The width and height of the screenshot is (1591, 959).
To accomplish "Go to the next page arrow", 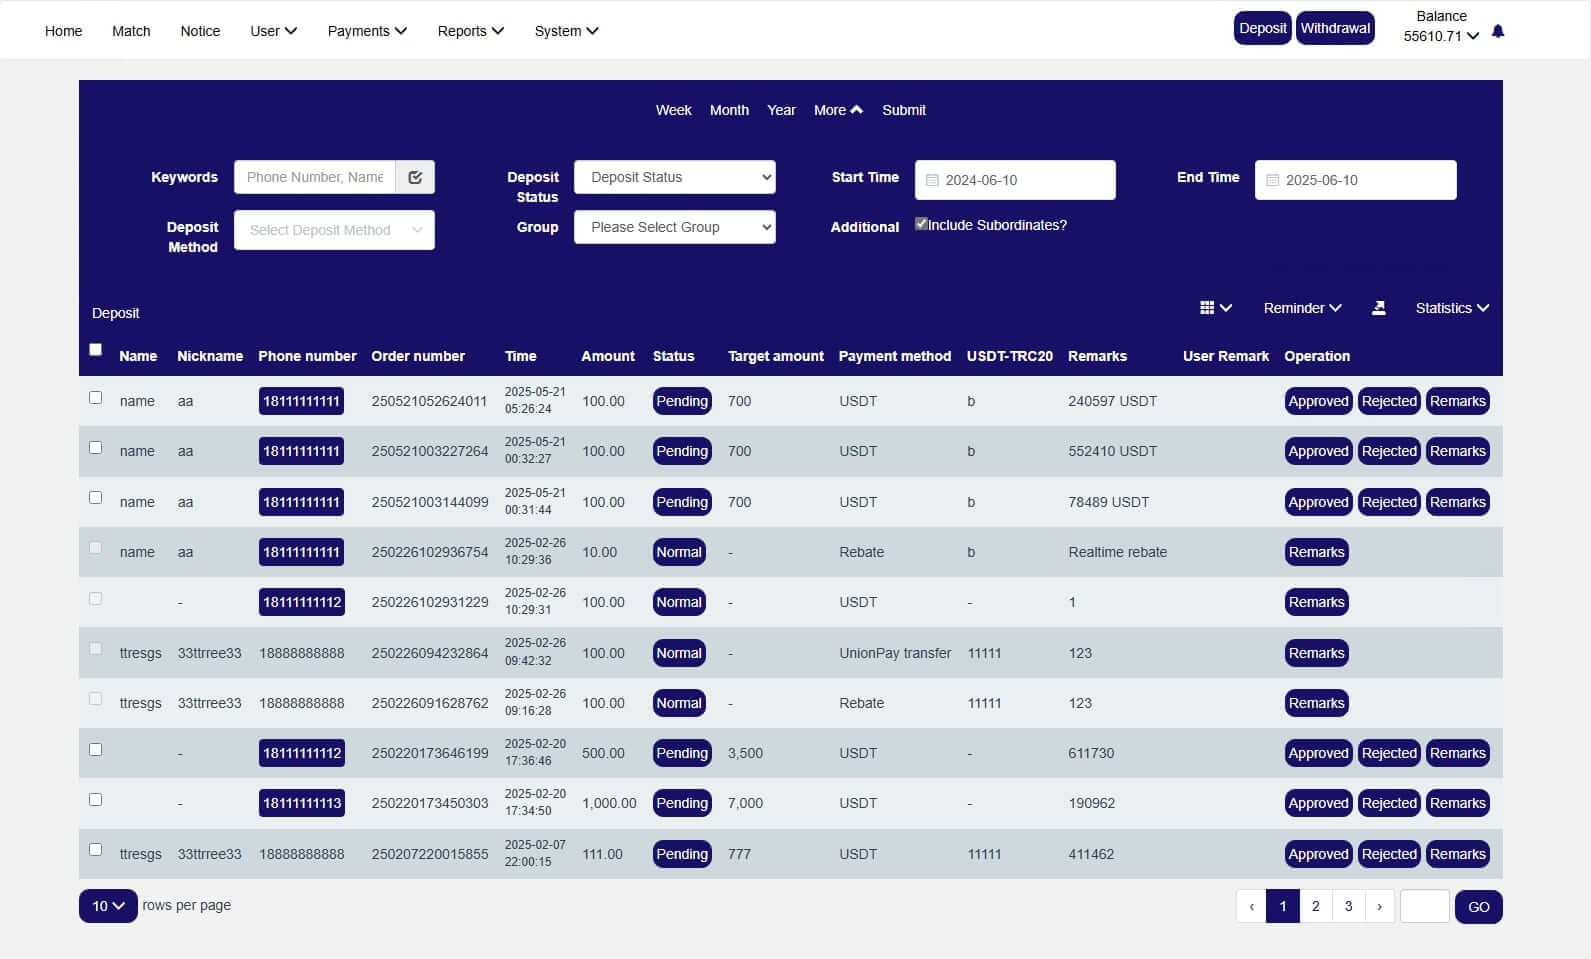I will (1379, 906).
